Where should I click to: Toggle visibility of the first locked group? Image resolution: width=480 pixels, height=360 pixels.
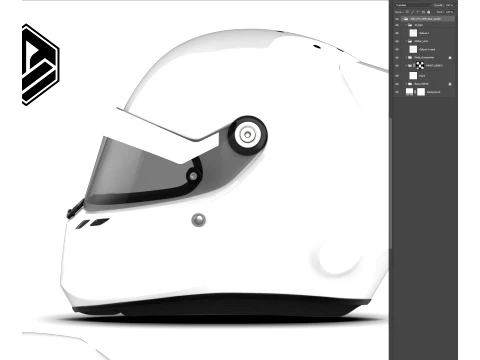397,57
